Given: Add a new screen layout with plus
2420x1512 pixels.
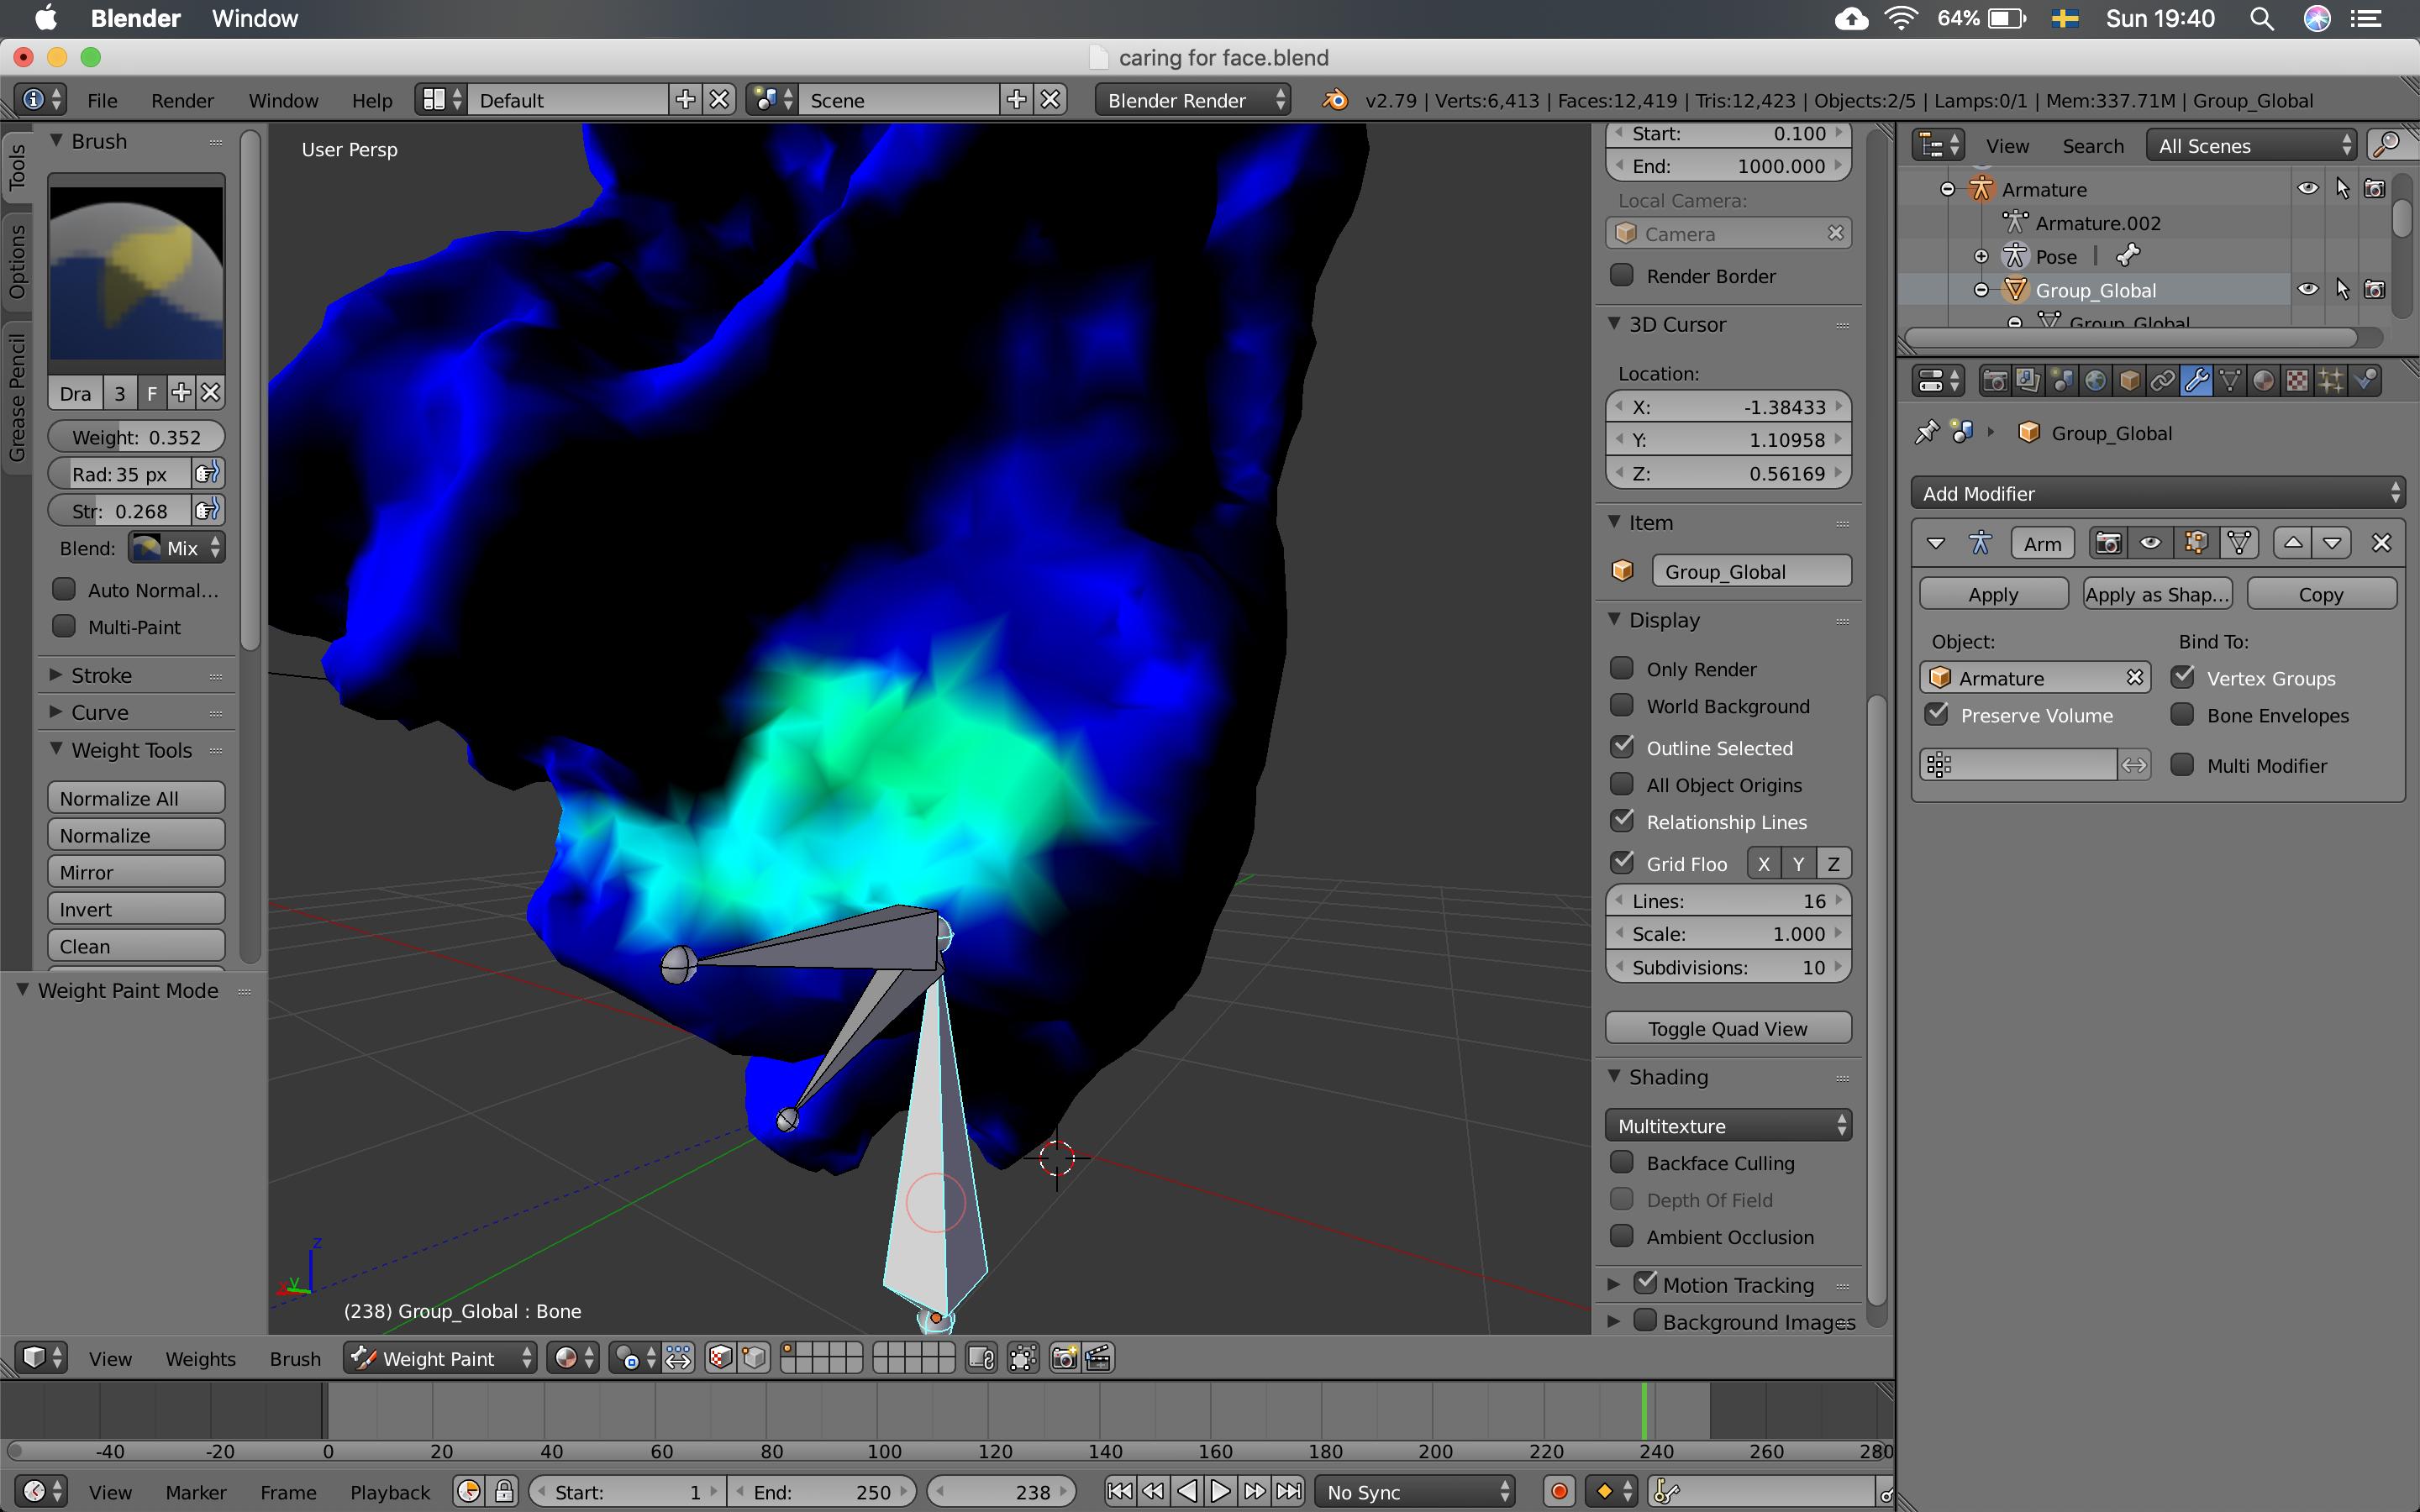Looking at the screenshot, I should point(685,100).
